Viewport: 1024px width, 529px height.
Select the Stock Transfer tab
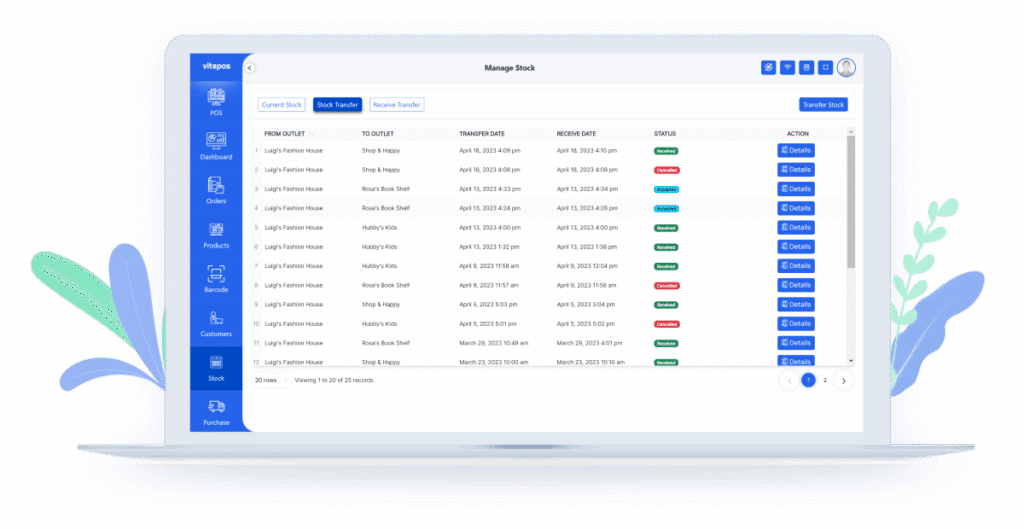(x=338, y=104)
